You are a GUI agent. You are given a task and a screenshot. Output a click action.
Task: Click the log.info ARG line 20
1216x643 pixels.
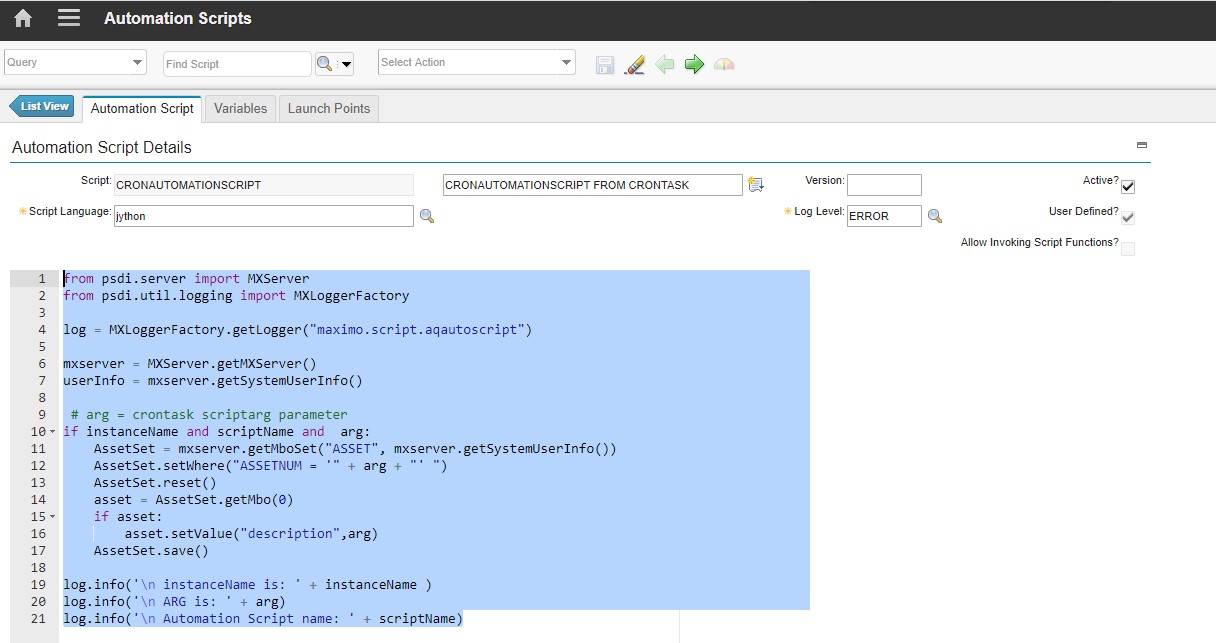(175, 601)
